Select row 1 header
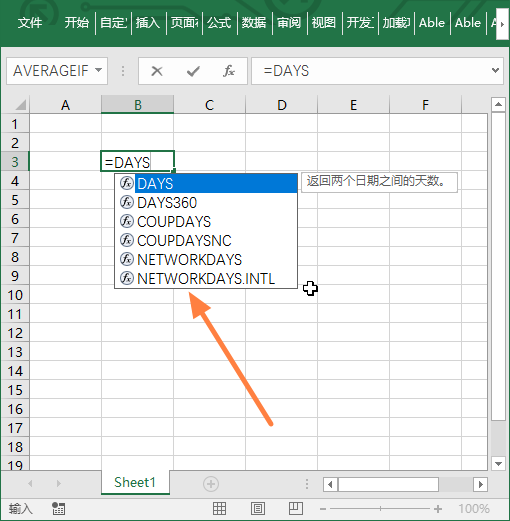The width and height of the screenshot is (510, 521). tap(15, 124)
